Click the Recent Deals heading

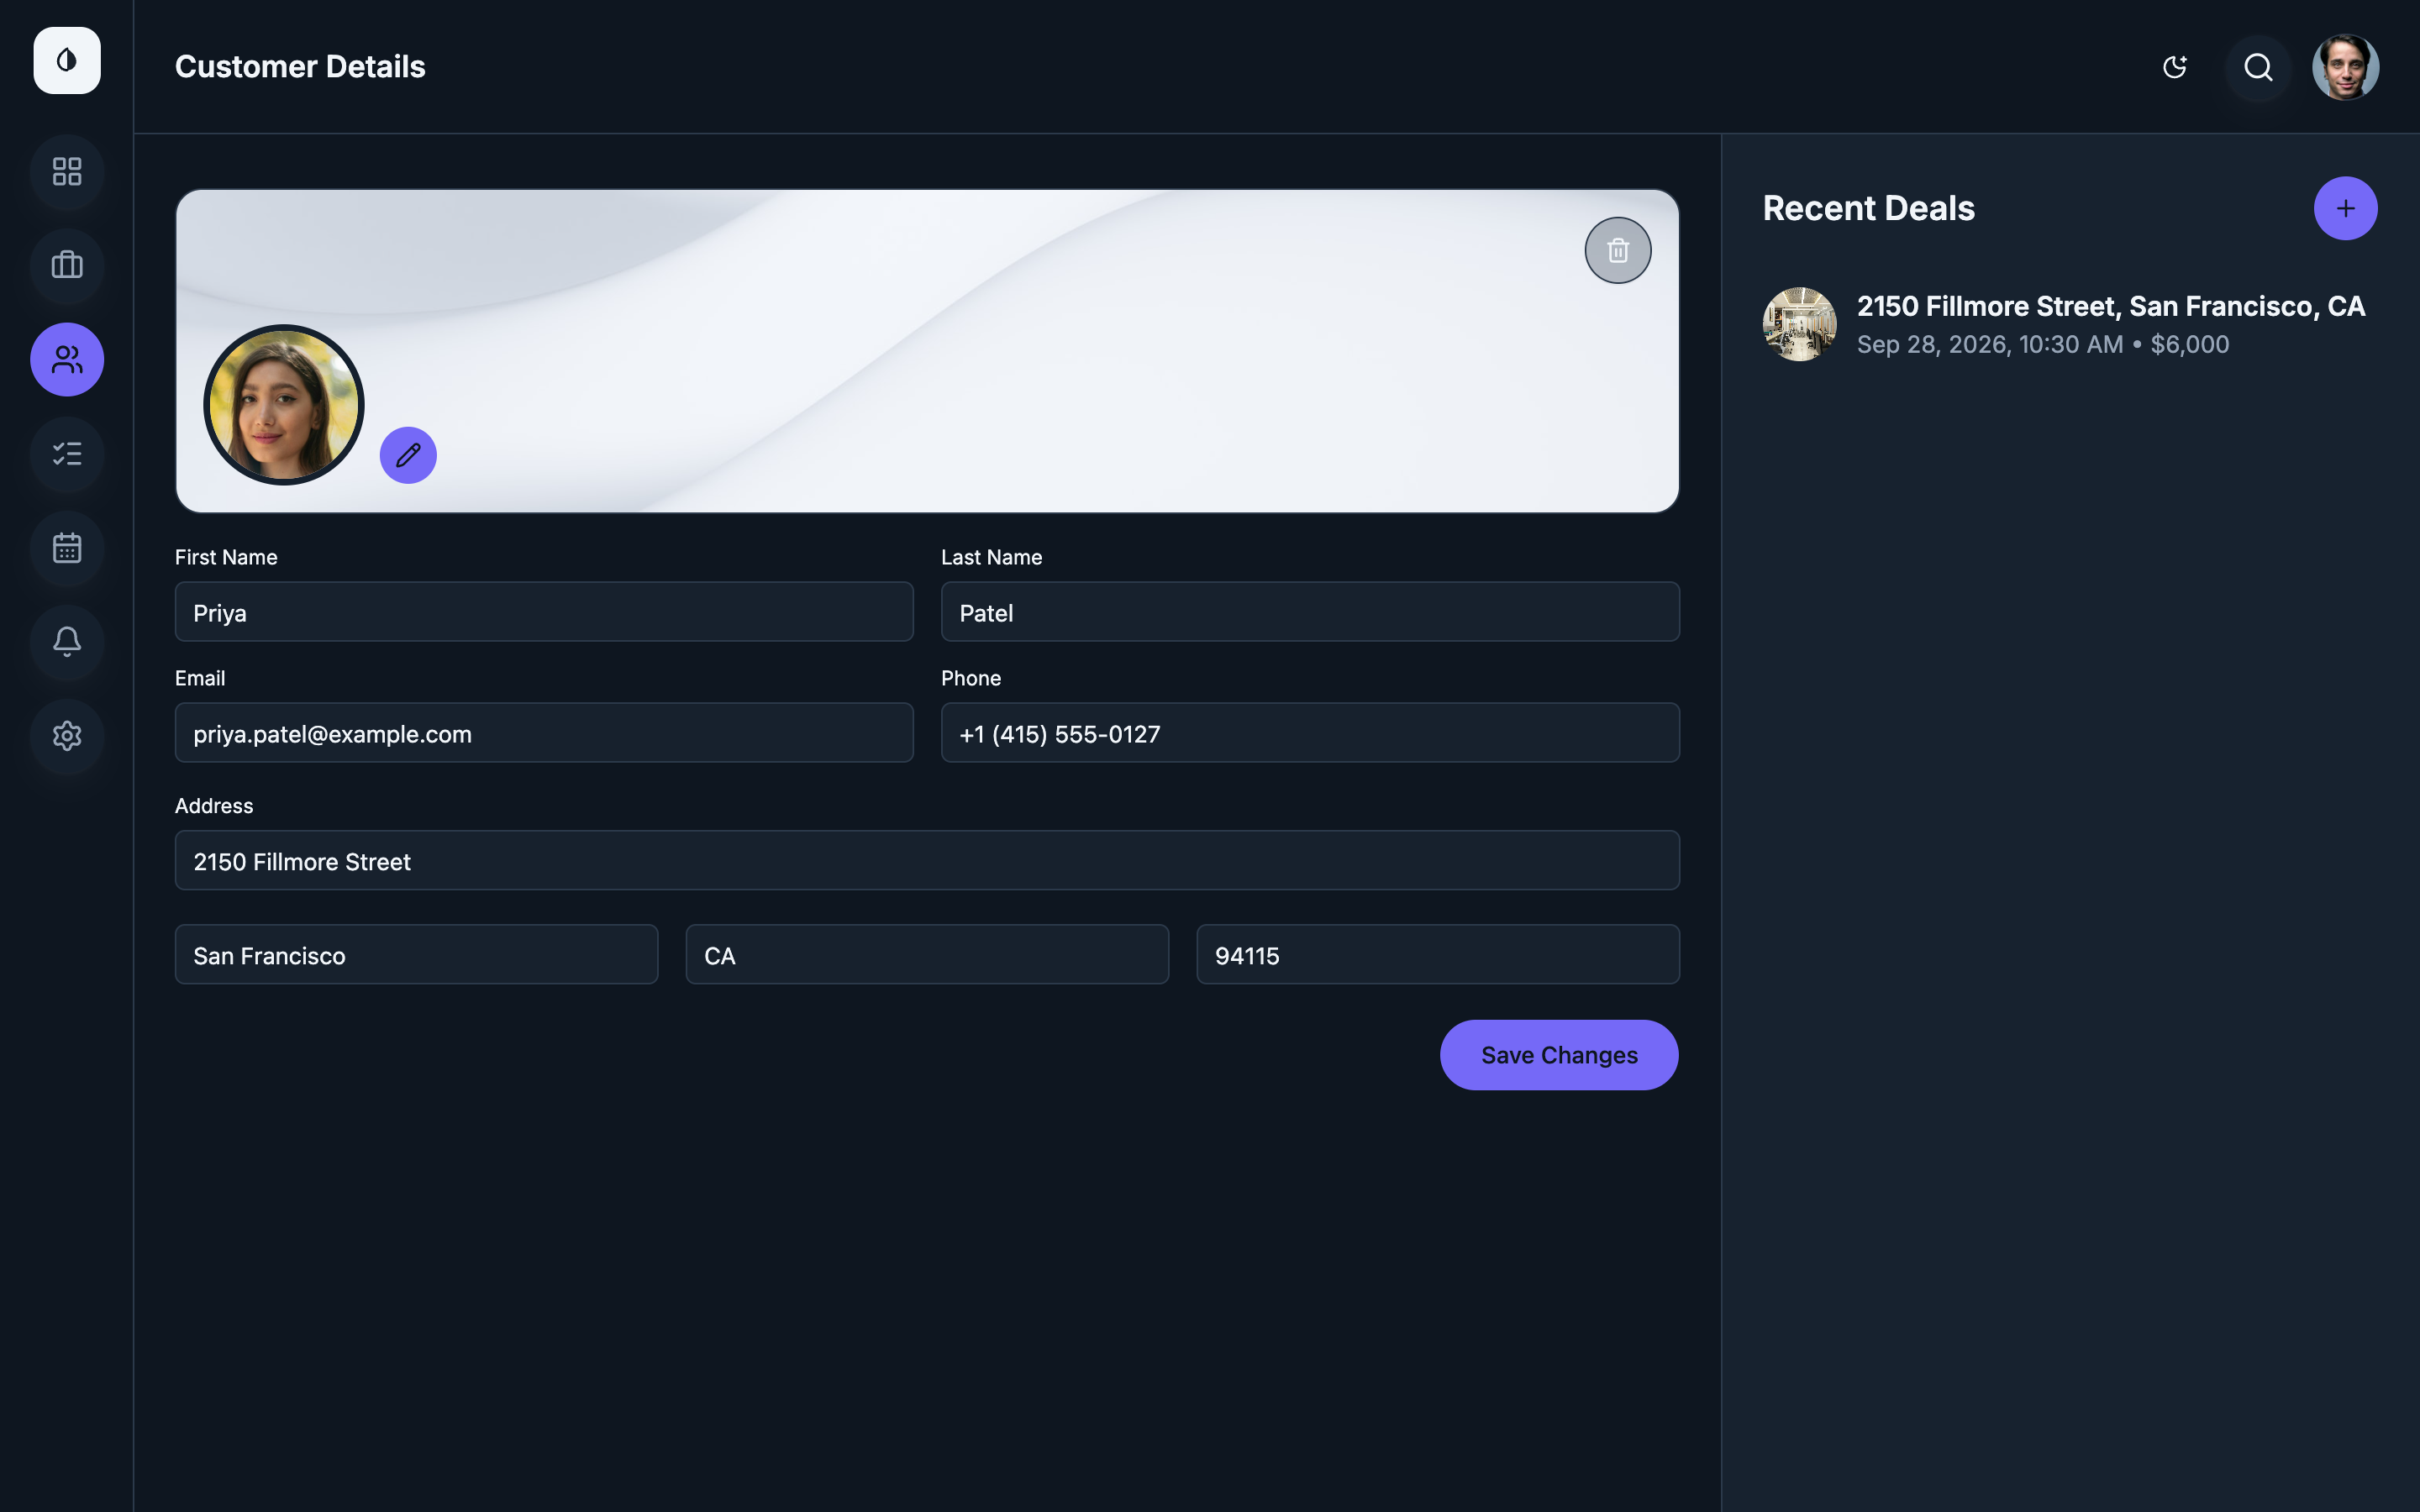pyautogui.click(x=1868, y=208)
